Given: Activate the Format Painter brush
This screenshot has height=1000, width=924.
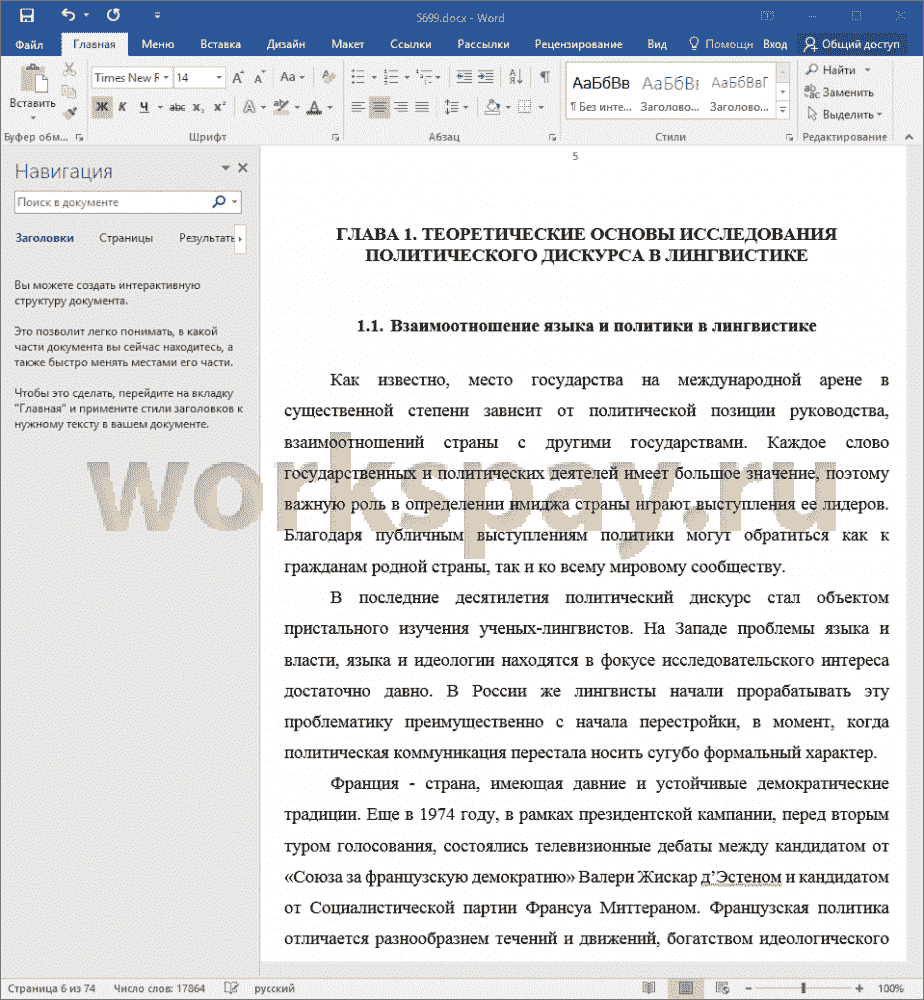Looking at the screenshot, I should tap(70, 114).
